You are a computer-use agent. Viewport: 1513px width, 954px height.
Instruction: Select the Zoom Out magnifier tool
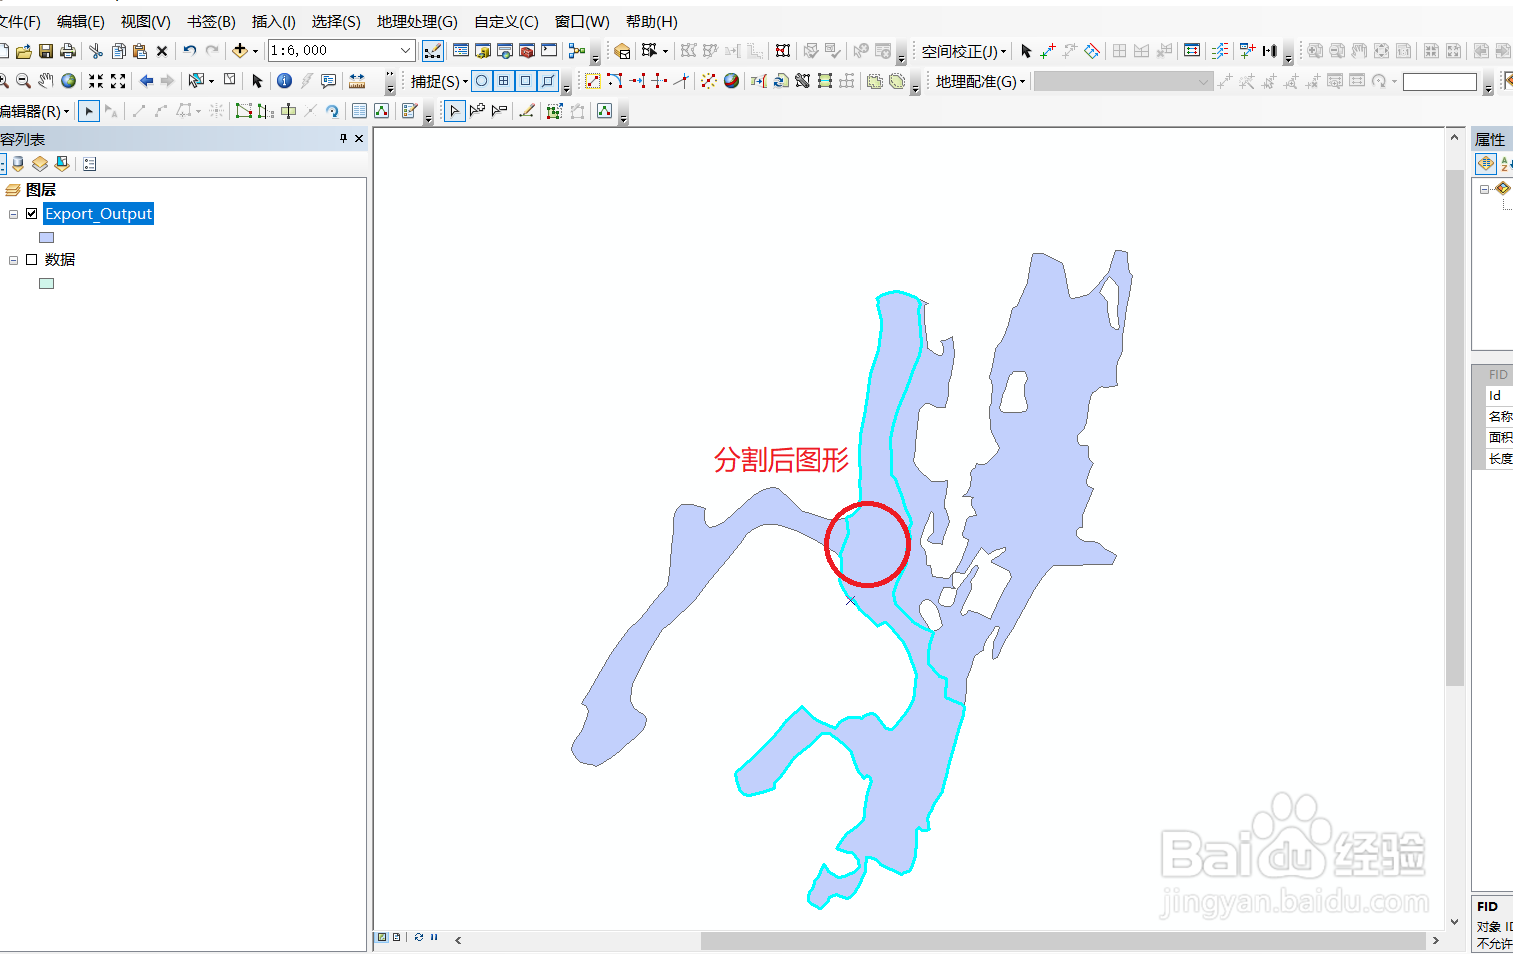click(x=24, y=81)
